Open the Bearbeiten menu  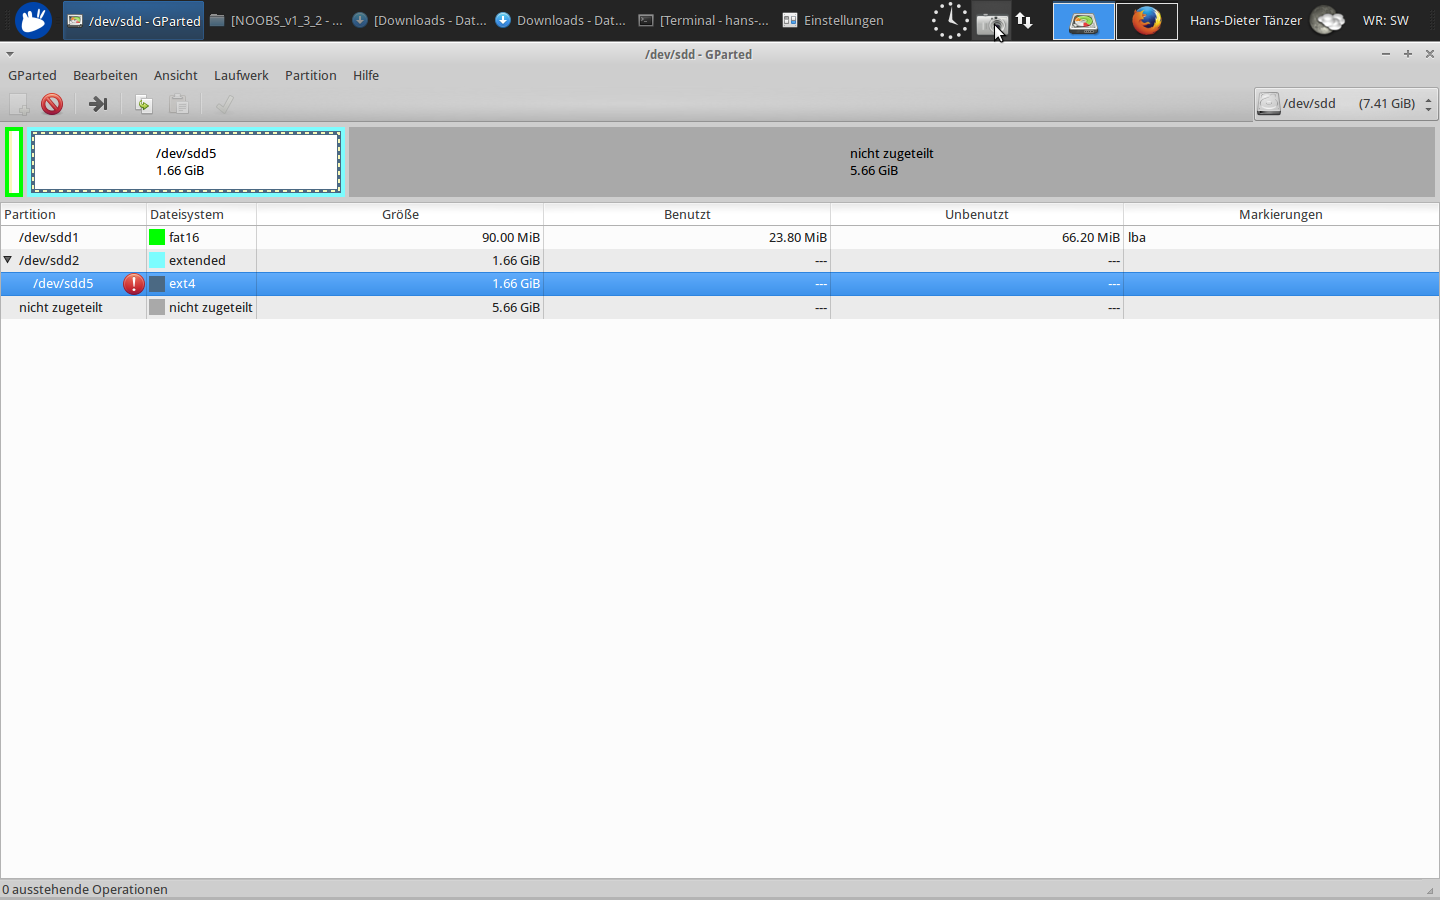[105, 75]
